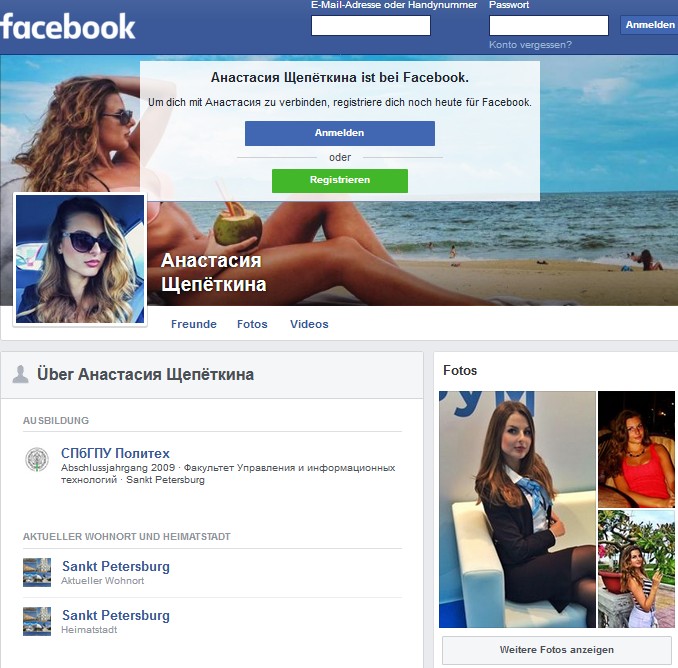678x668 pixels.
Task: Click the blue Anmelden button in signup box
Action: [x=340, y=133]
